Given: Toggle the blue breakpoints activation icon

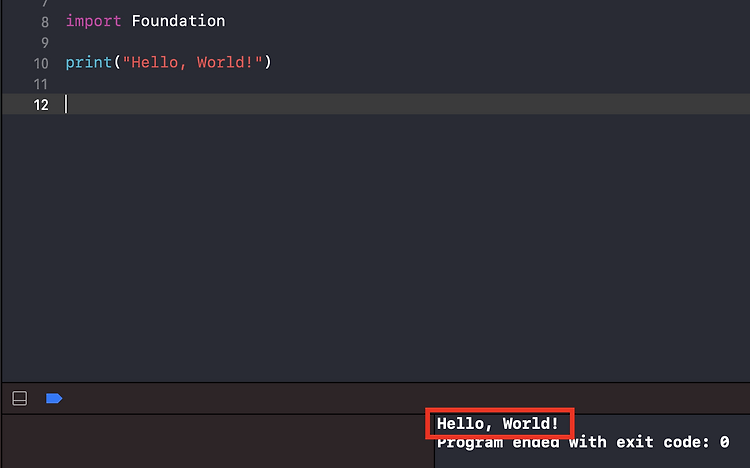Looking at the screenshot, I should [54, 398].
